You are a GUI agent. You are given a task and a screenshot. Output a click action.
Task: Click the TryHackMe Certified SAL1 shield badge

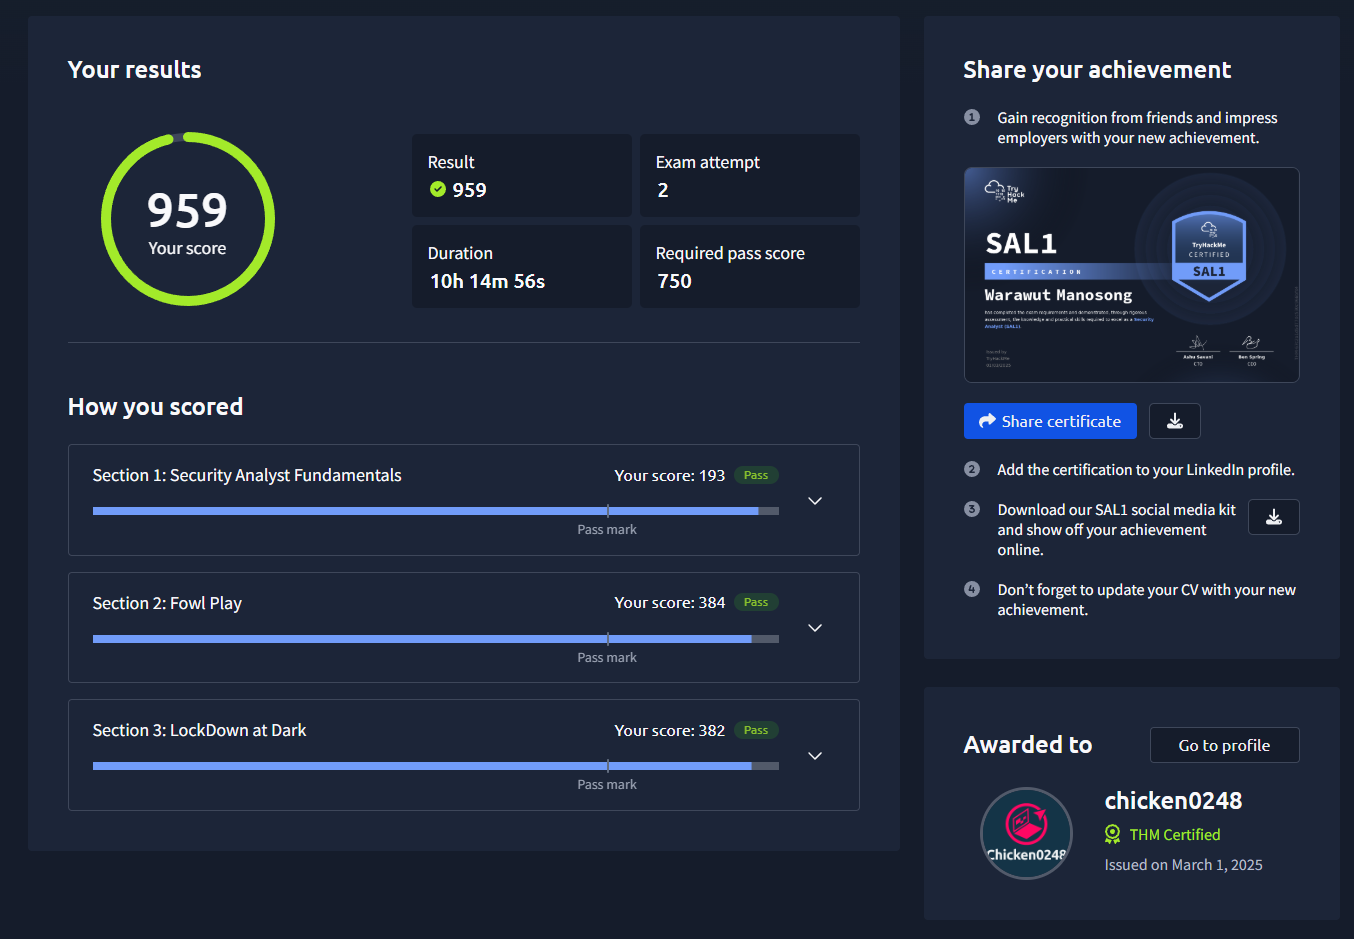[x=1209, y=256]
